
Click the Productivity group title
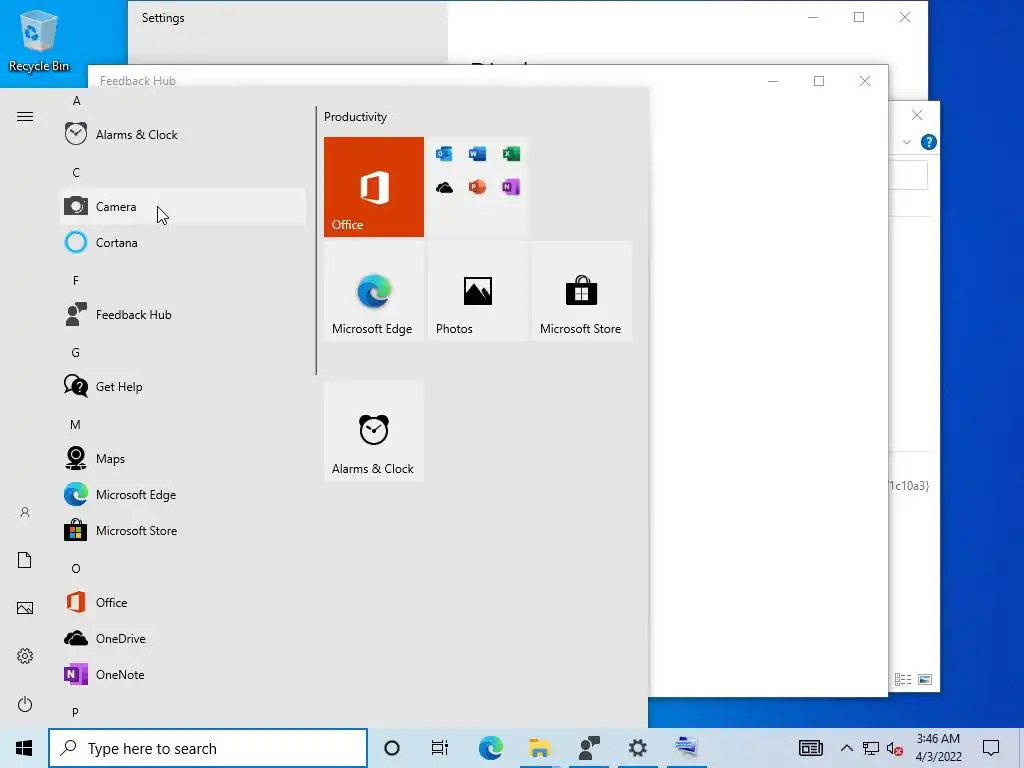[x=355, y=117]
